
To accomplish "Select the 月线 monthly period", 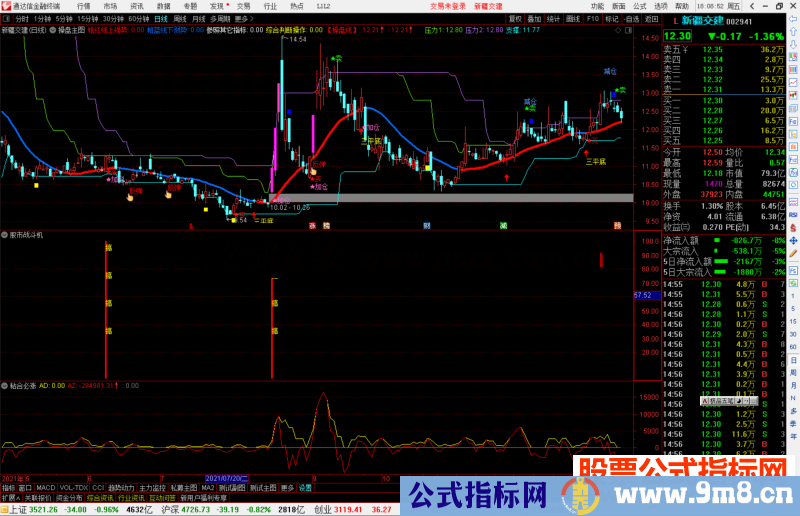I will (198, 19).
